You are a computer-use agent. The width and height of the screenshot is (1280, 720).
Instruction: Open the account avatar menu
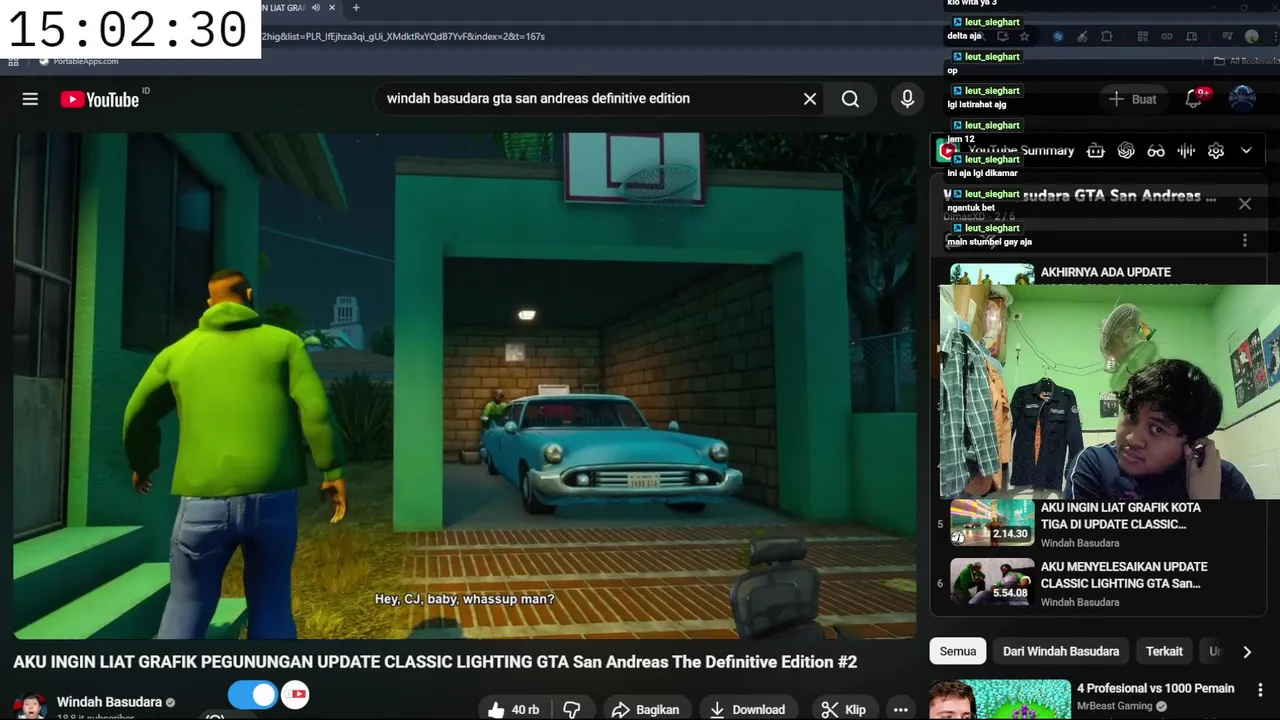[x=1242, y=99]
